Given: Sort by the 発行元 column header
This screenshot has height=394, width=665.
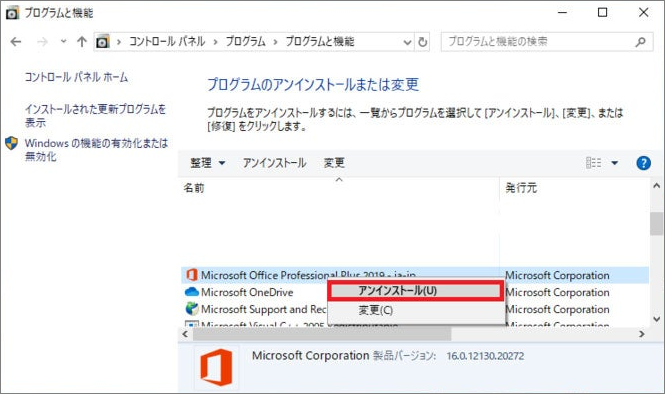Looking at the screenshot, I should tap(521, 188).
